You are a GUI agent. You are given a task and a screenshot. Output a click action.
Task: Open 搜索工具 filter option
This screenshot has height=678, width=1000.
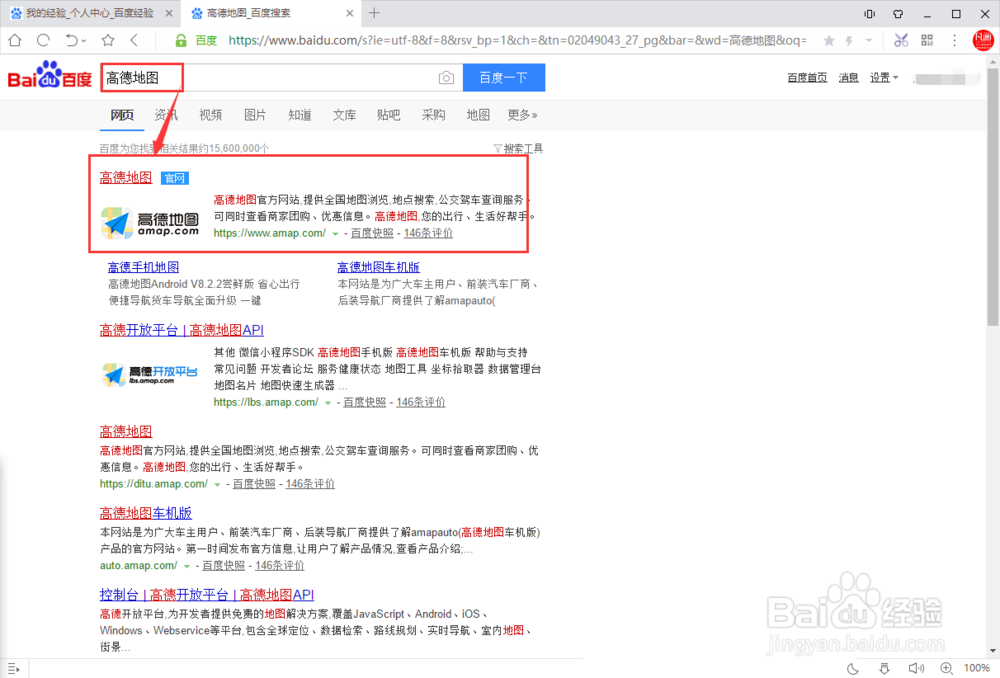[x=518, y=149]
